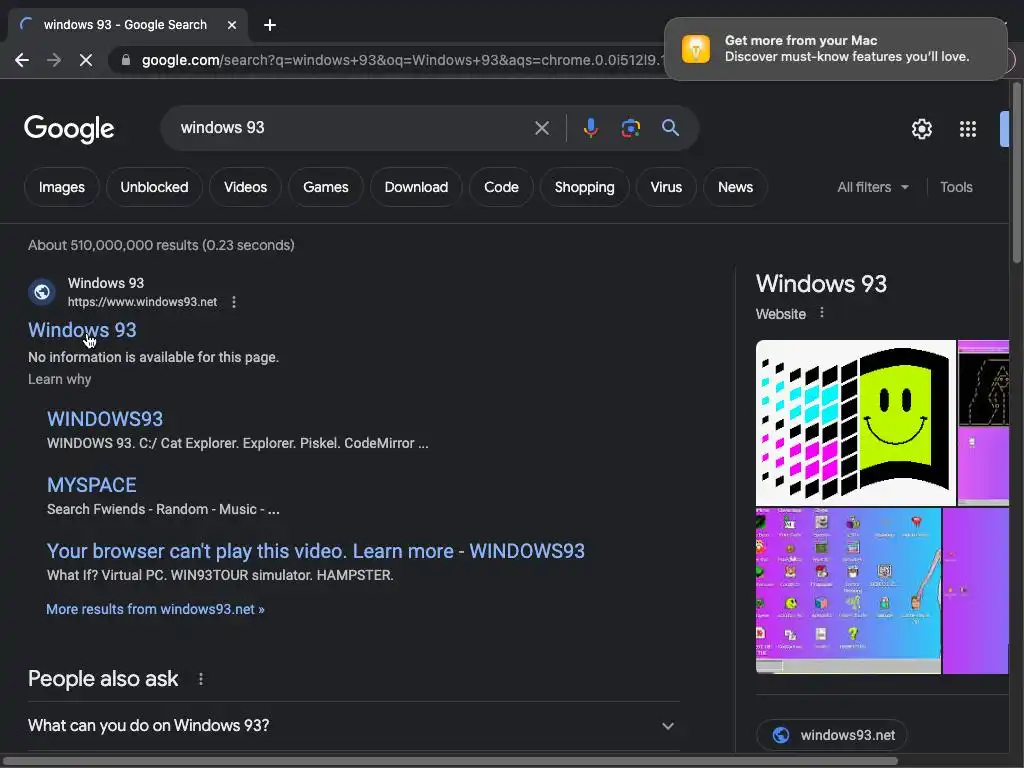The height and width of the screenshot is (768, 1024).
Task: Open a new tab with the plus icon
Action: (270, 25)
